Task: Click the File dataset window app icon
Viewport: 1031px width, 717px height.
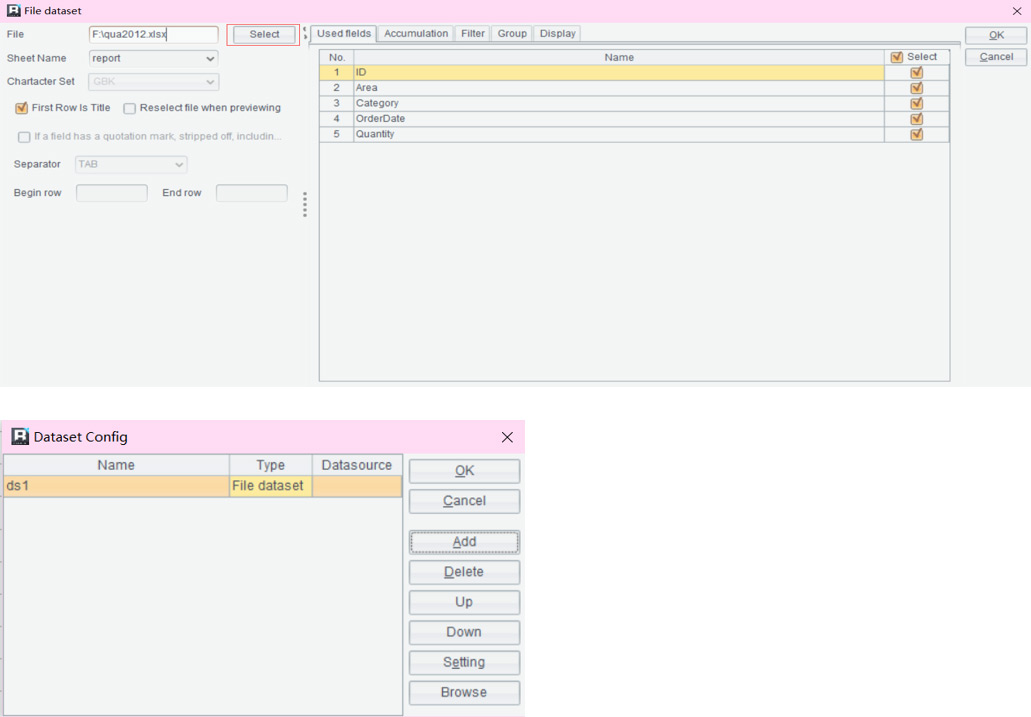Action: (13, 11)
